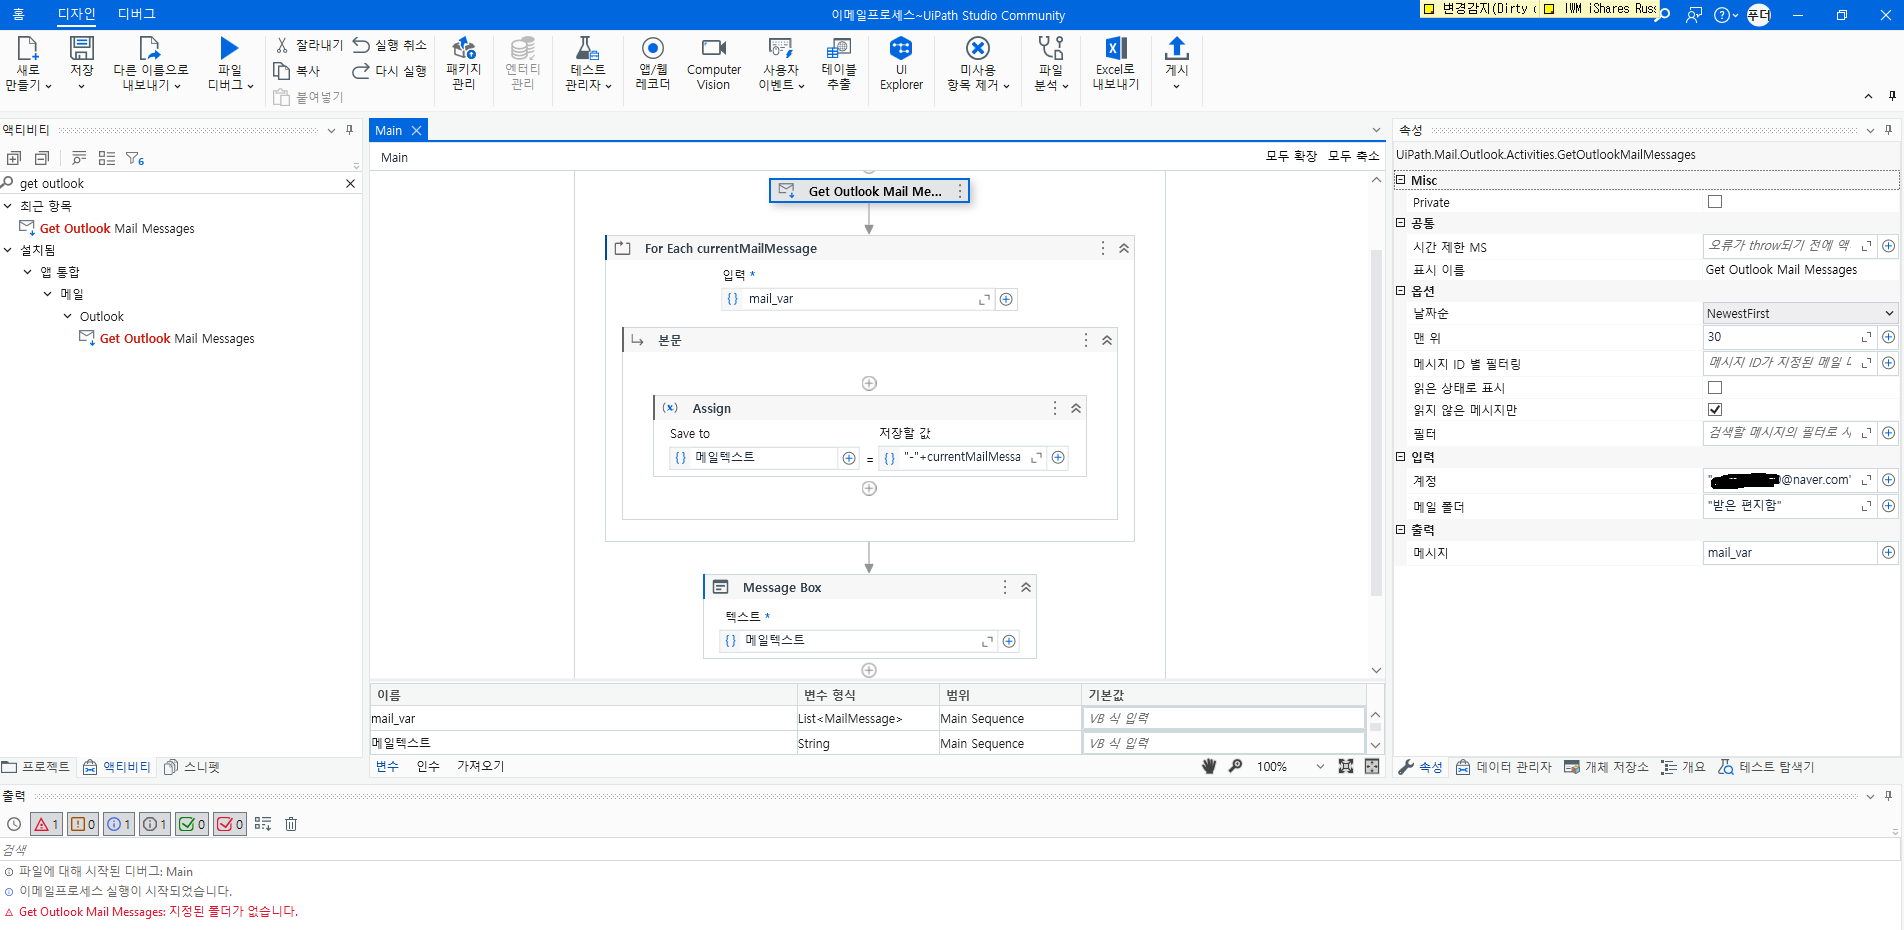
Task: Collapse the Assign activity
Action: click(1076, 408)
